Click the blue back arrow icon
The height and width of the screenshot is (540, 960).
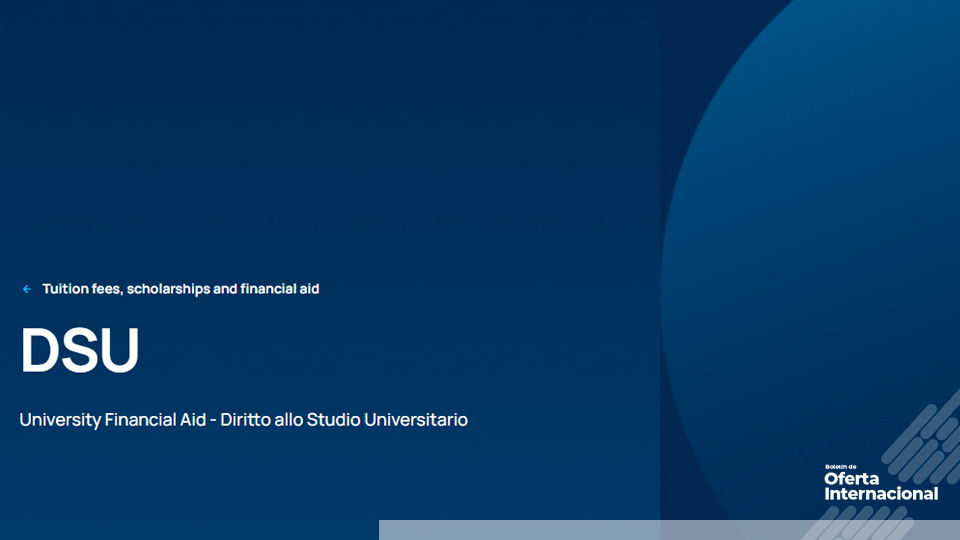click(x=27, y=289)
